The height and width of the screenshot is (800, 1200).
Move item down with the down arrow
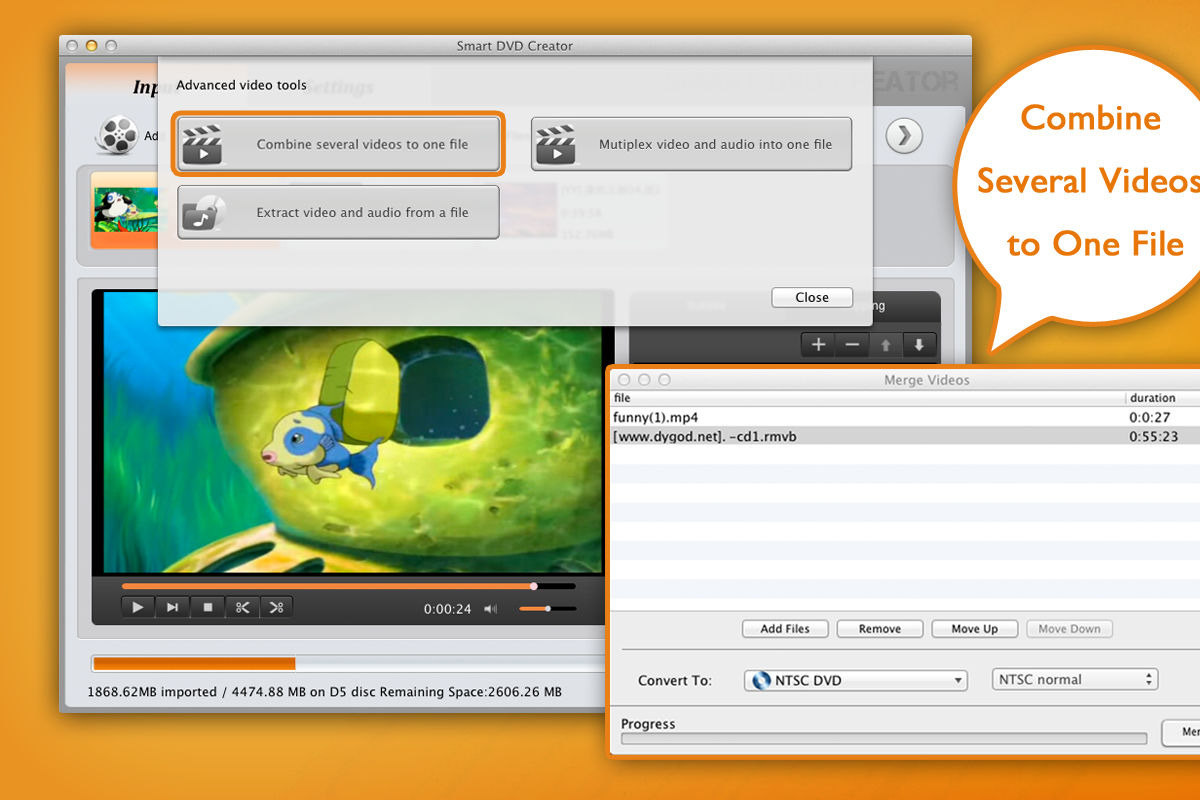tap(920, 345)
